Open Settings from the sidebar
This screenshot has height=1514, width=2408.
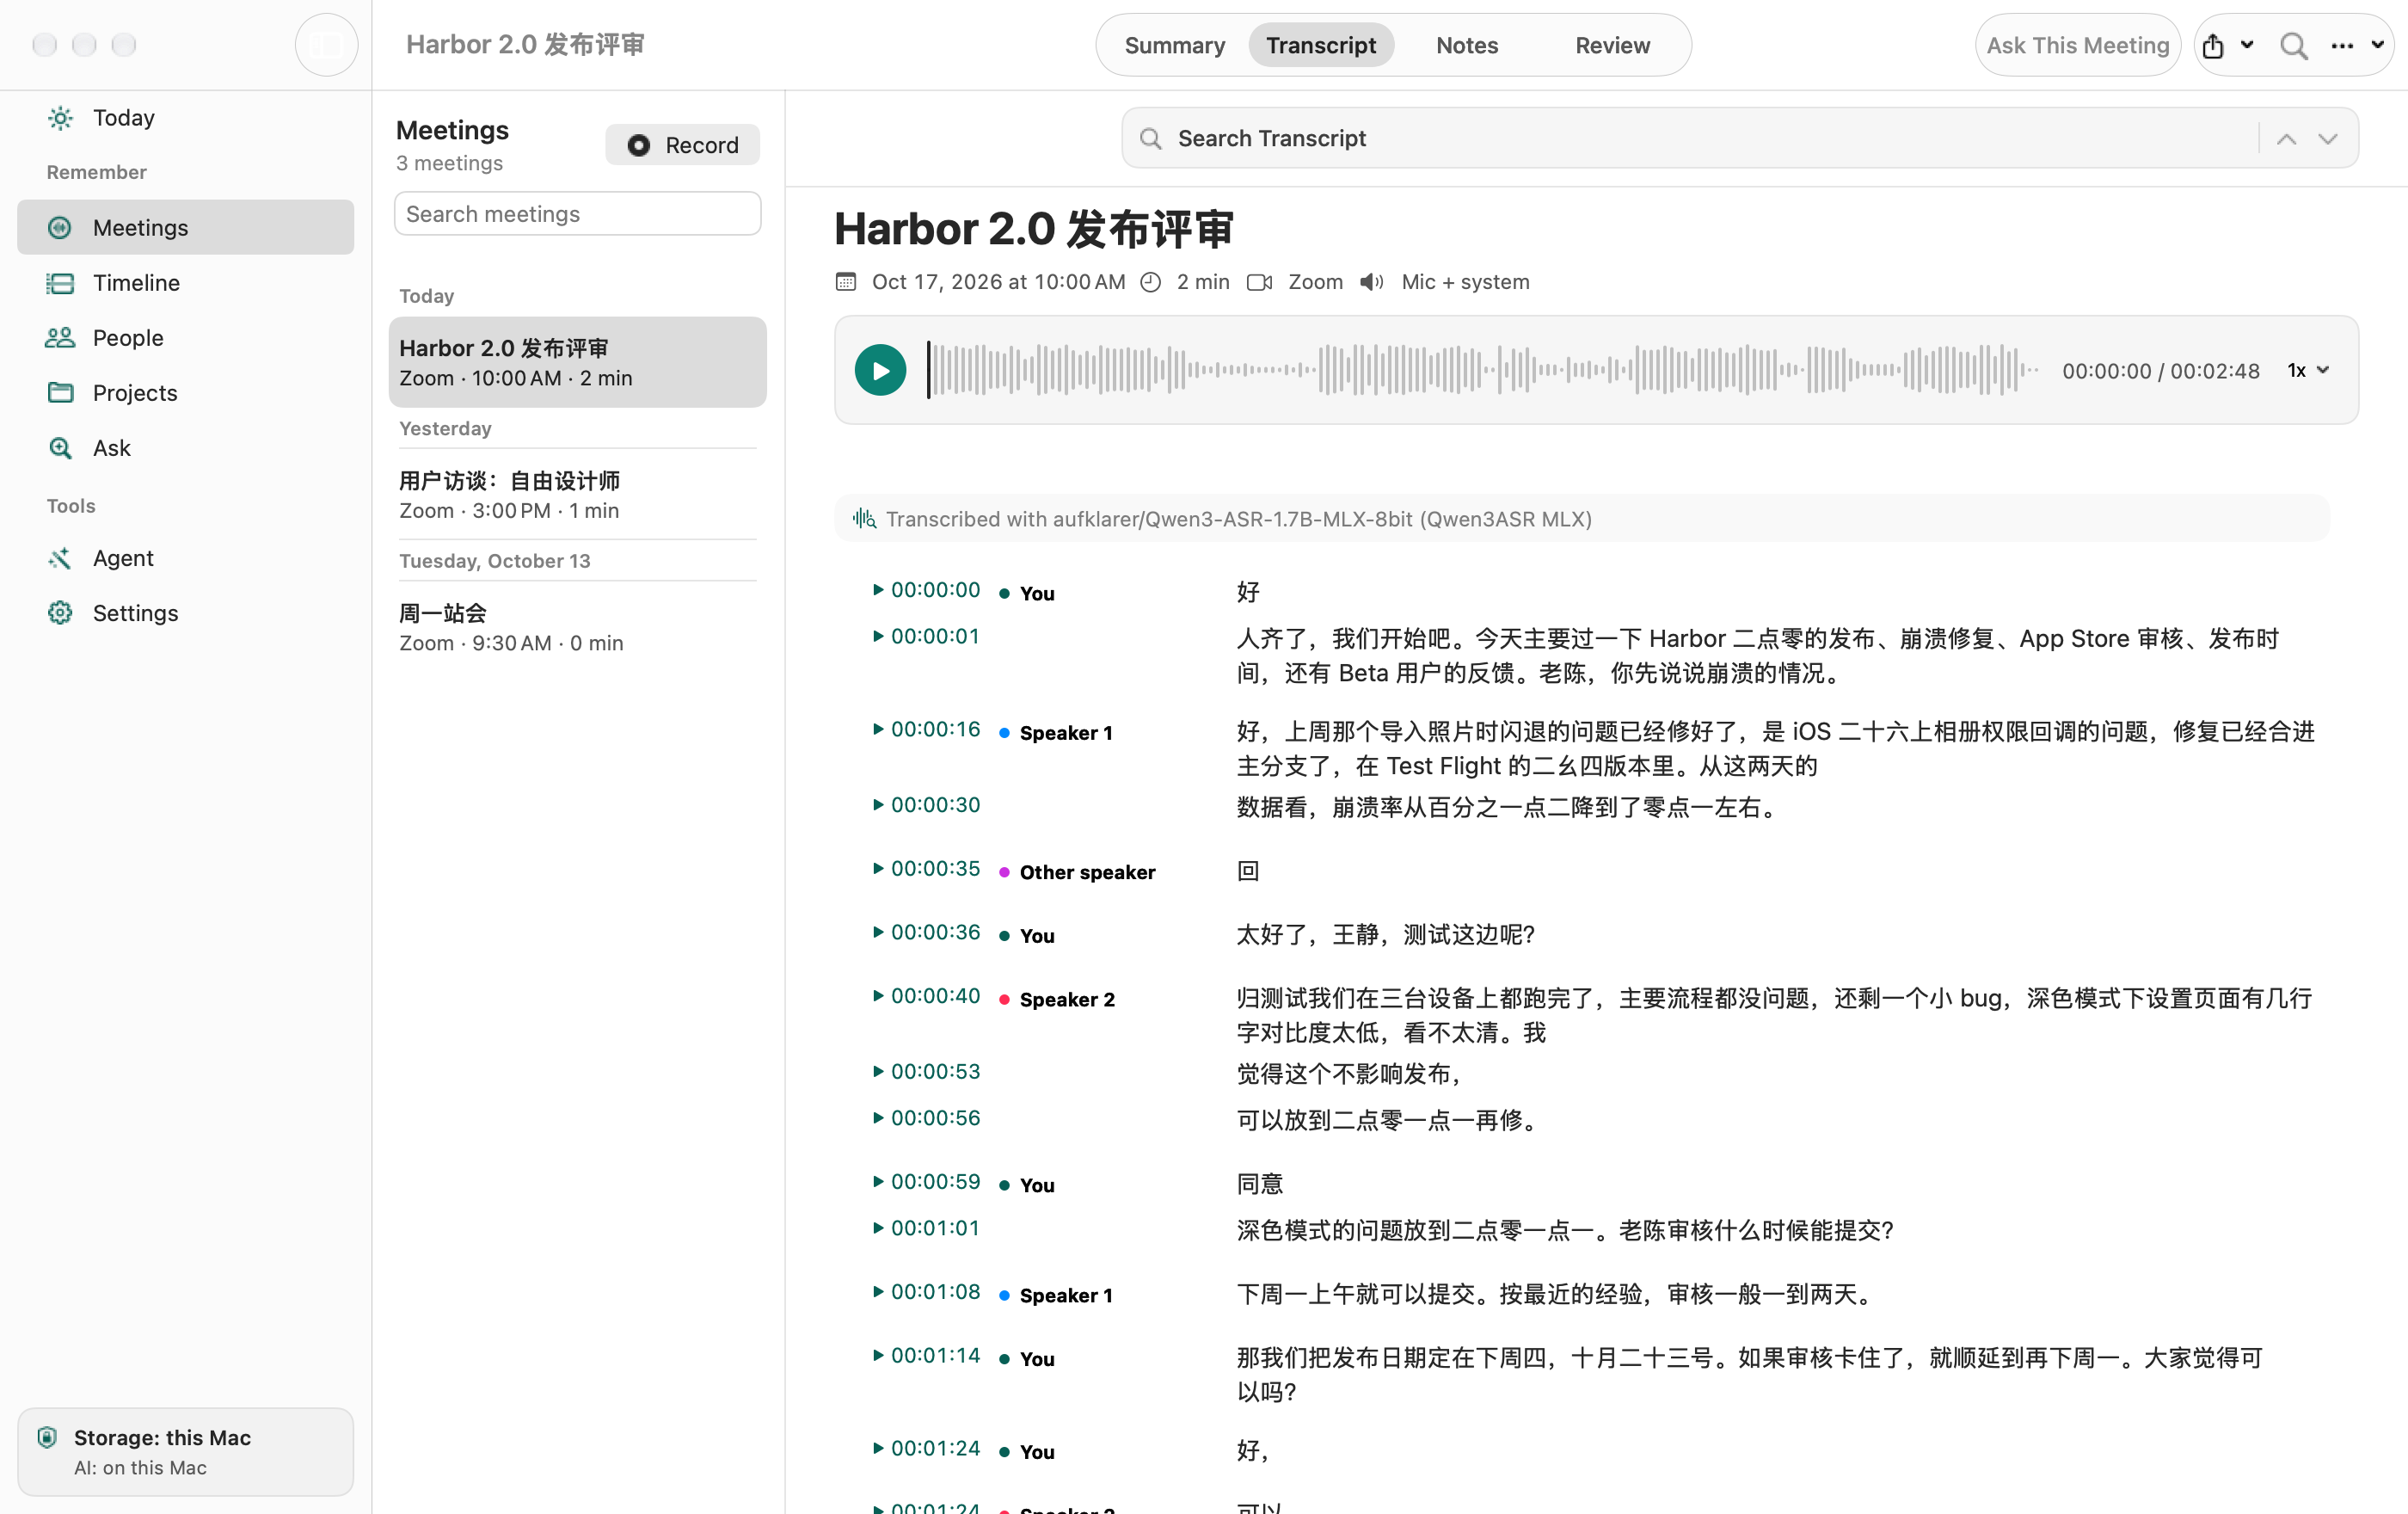185,612
